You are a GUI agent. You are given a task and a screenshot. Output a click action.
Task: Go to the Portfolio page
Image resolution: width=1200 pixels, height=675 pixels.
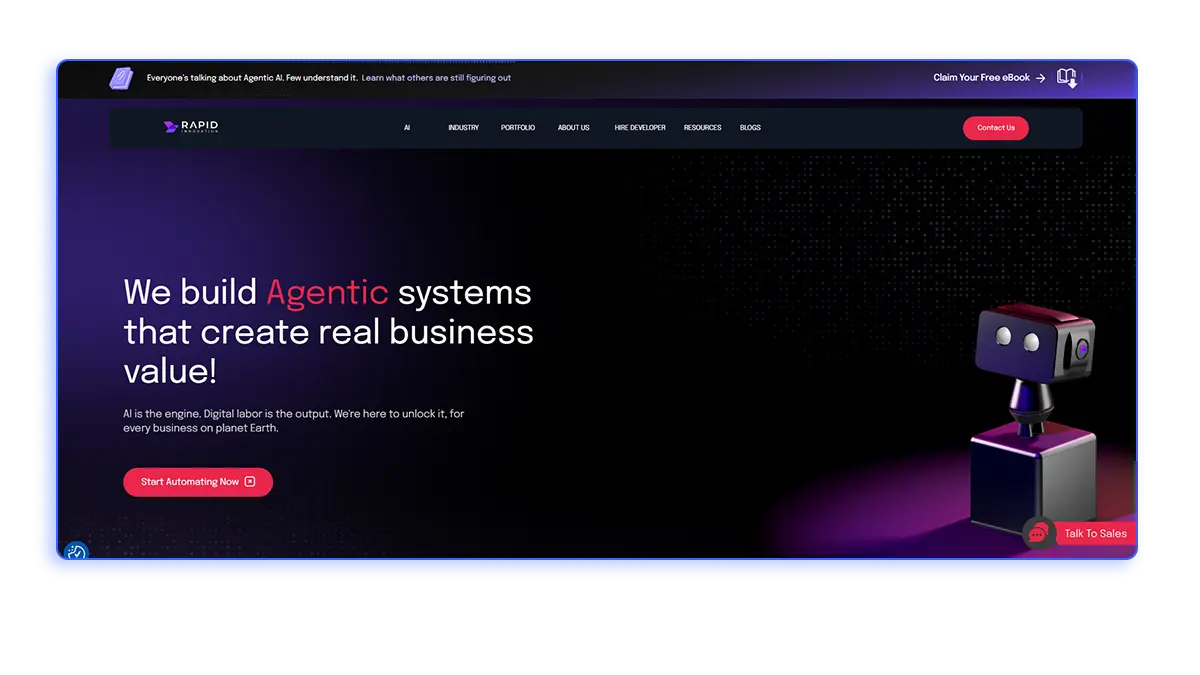coord(518,128)
